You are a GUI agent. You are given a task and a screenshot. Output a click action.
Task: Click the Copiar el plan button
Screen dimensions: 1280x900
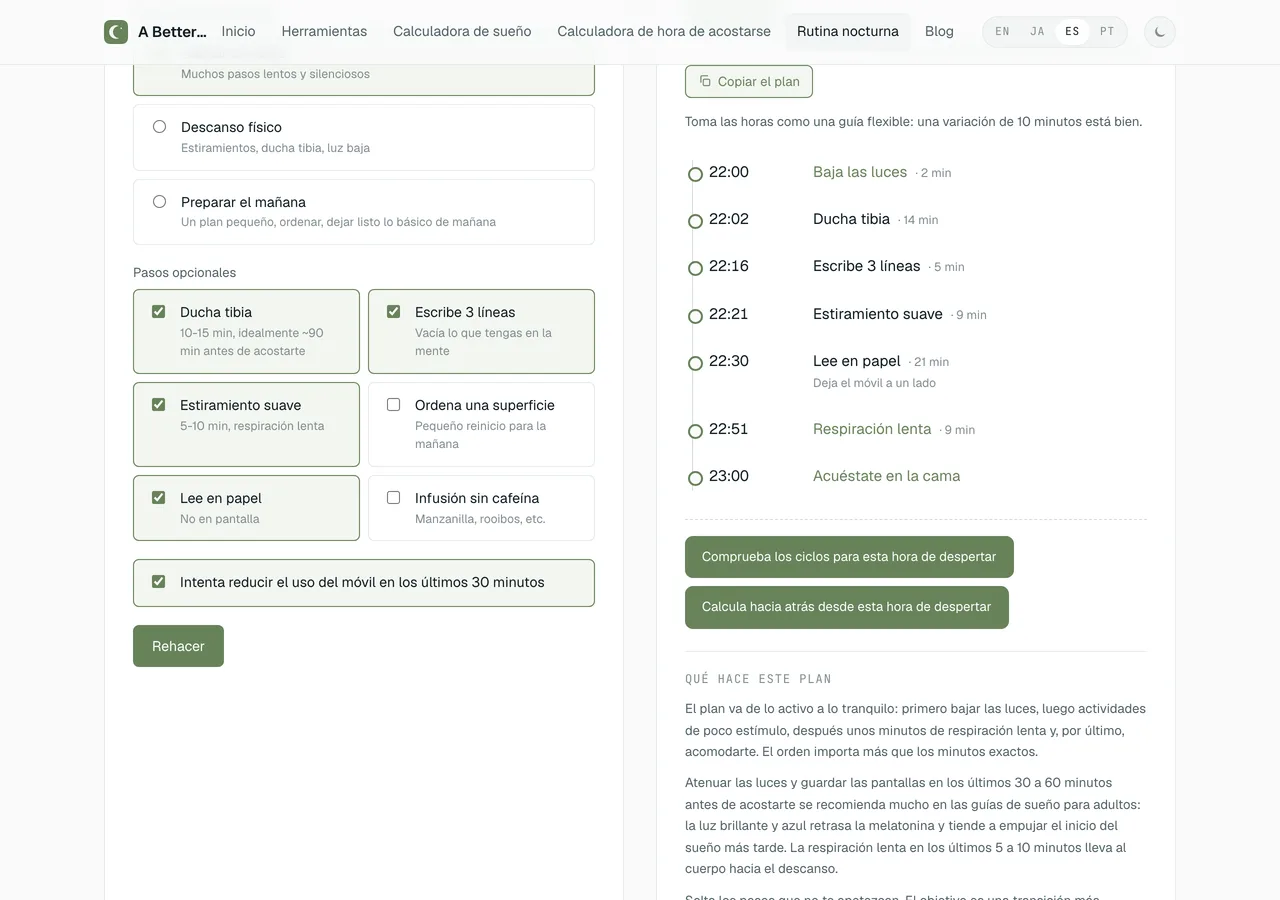749,82
